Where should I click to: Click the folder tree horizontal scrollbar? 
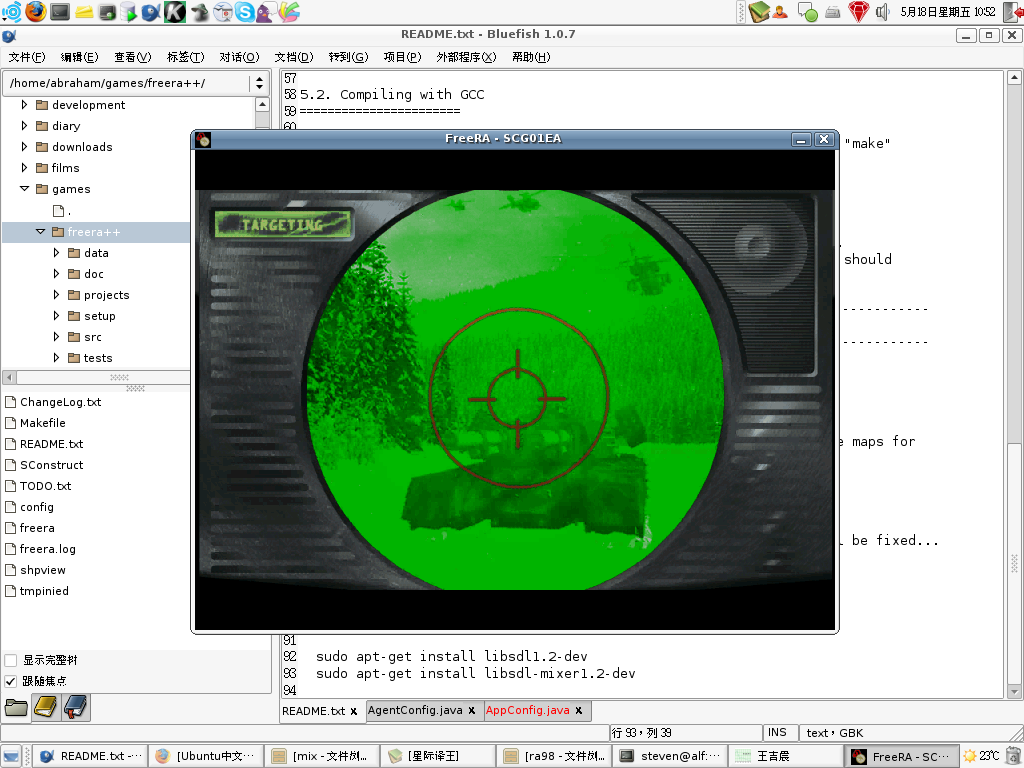coord(120,377)
